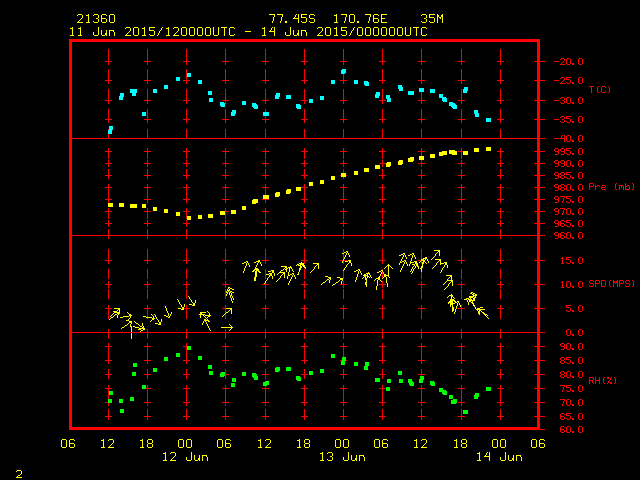Image resolution: width=640 pixels, height=480 pixels.
Task: Click the "965.0" pressure tick value
Action: click(569, 224)
